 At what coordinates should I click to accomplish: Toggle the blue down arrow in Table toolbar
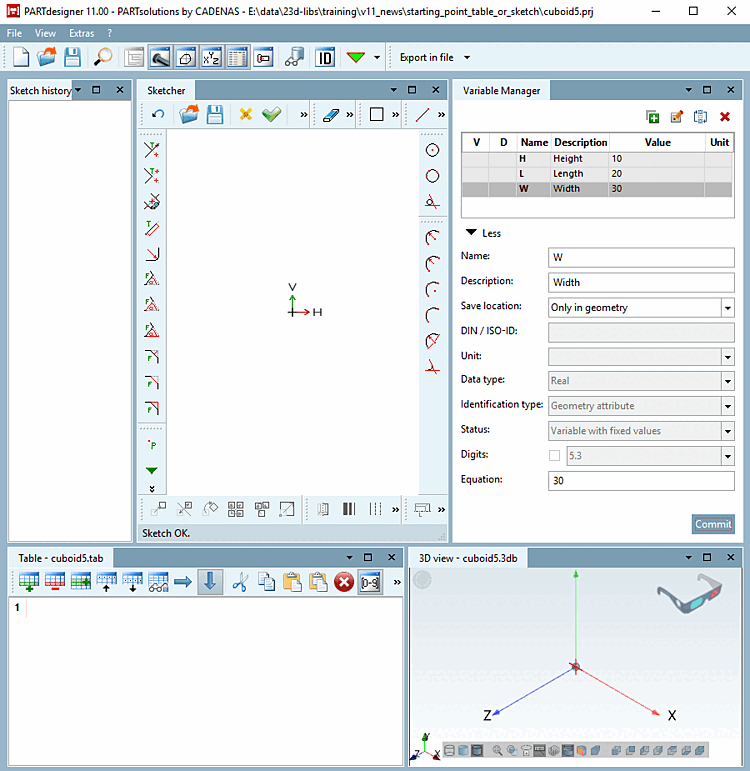pyautogui.click(x=210, y=582)
